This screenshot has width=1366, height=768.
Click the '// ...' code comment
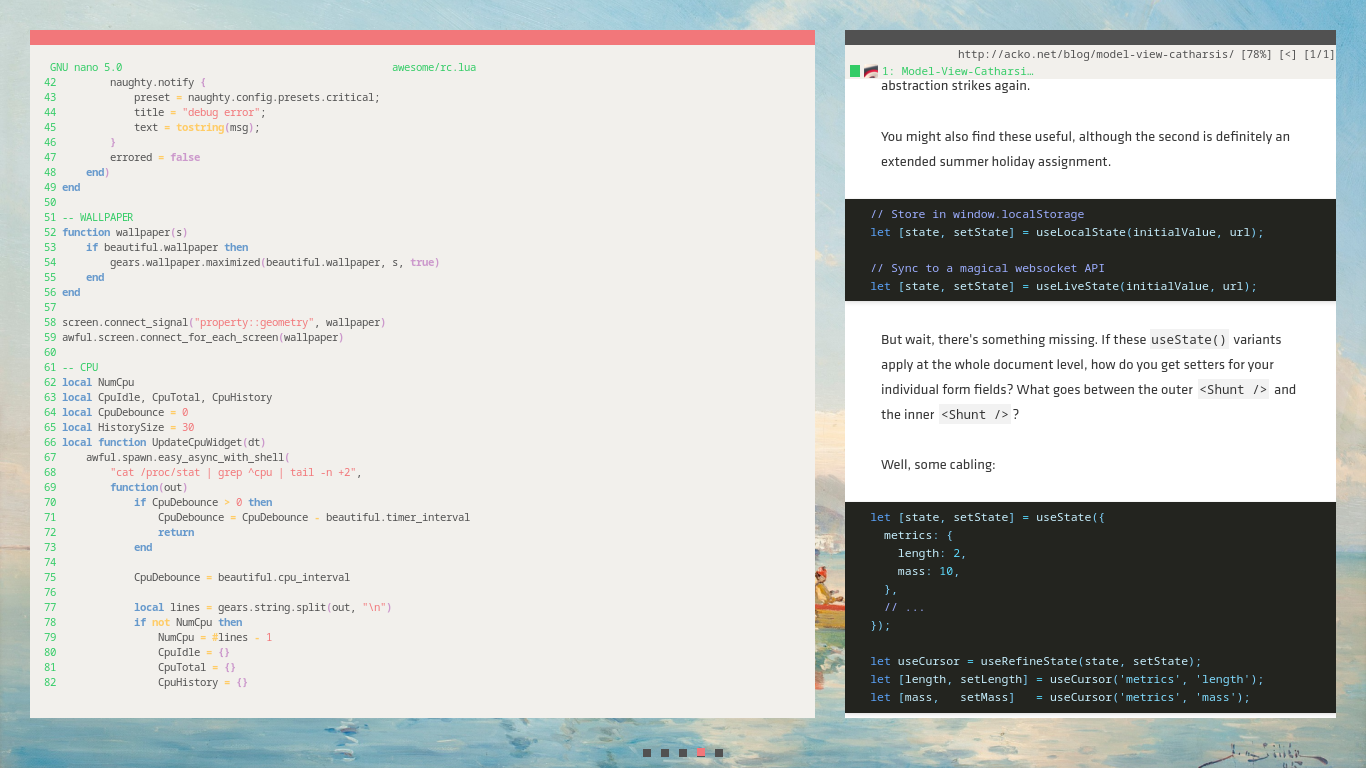[904, 607]
